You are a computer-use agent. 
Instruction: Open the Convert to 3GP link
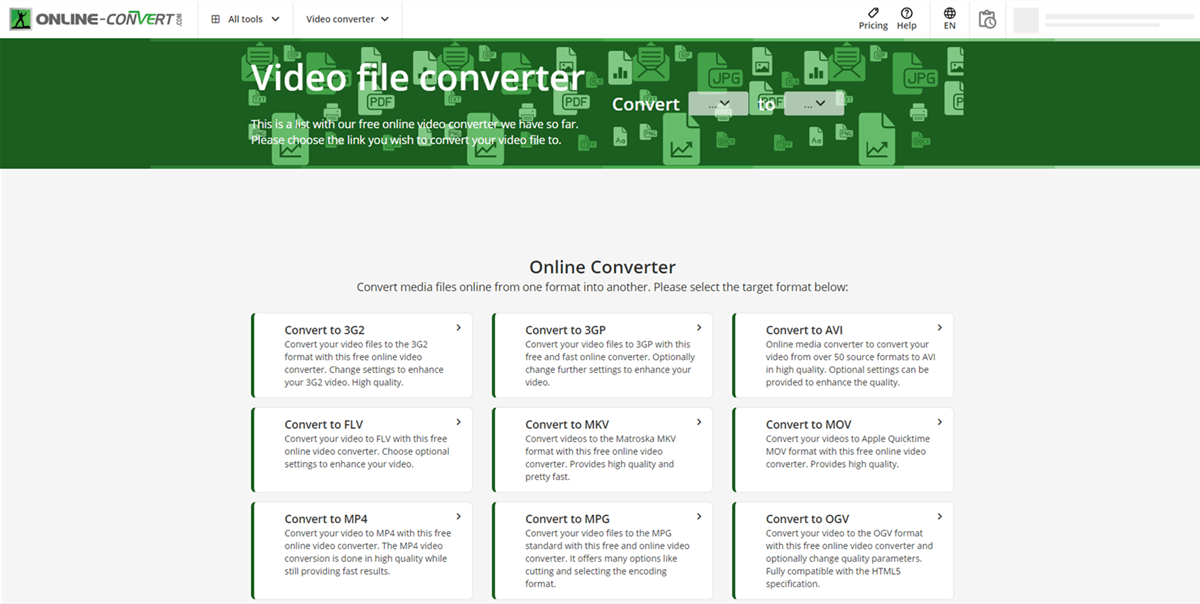pyautogui.click(x=565, y=330)
